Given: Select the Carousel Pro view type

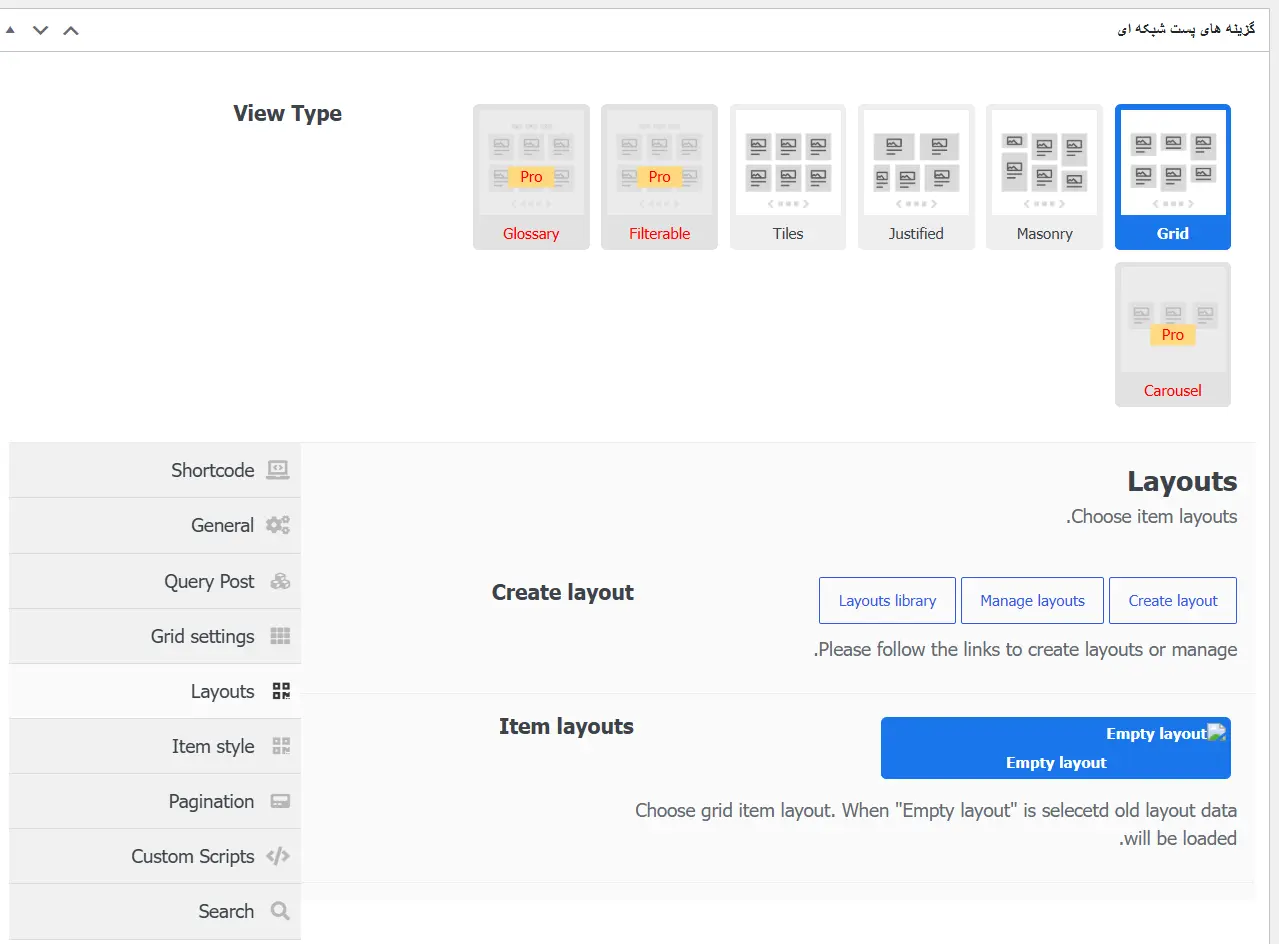Looking at the screenshot, I should pos(1173,334).
